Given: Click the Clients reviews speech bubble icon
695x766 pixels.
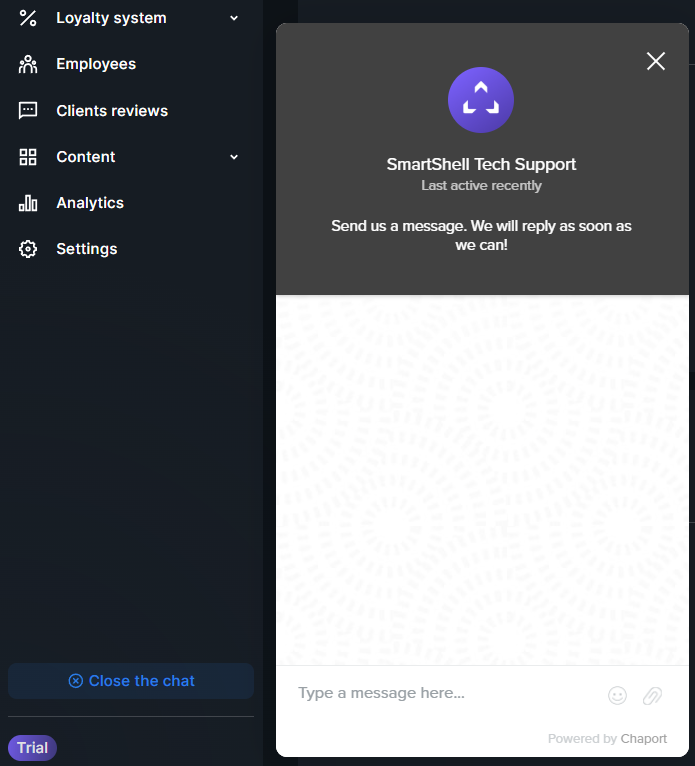Looking at the screenshot, I should pos(28,110).
